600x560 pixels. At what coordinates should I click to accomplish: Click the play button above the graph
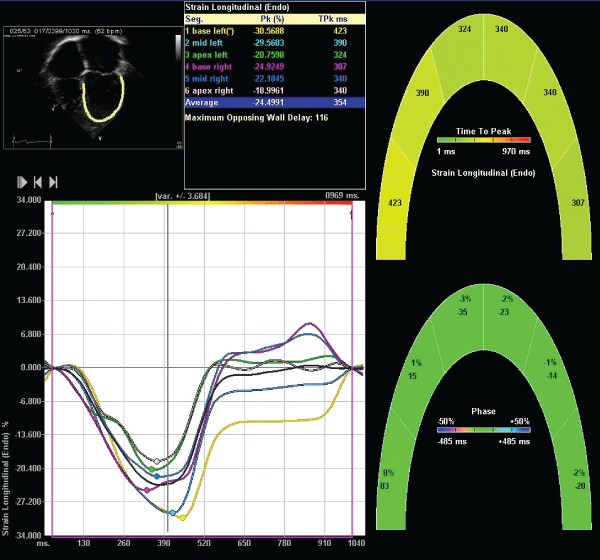[22, 182]
